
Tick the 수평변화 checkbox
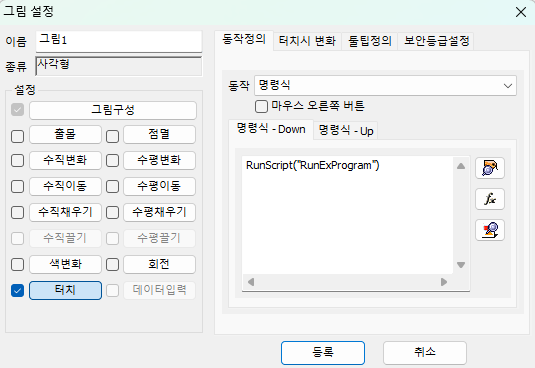coord(112,161)
